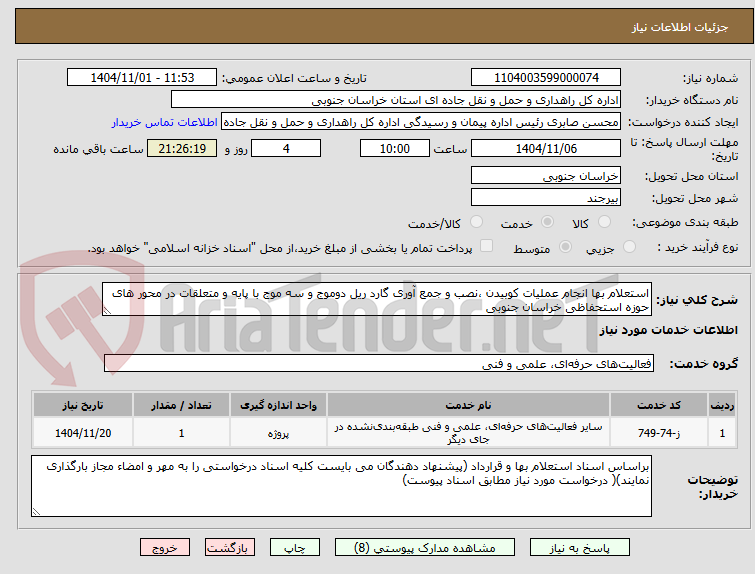755x574 pixels.
Task: Select the کالا radio button
Action: (x=604, y=222)
